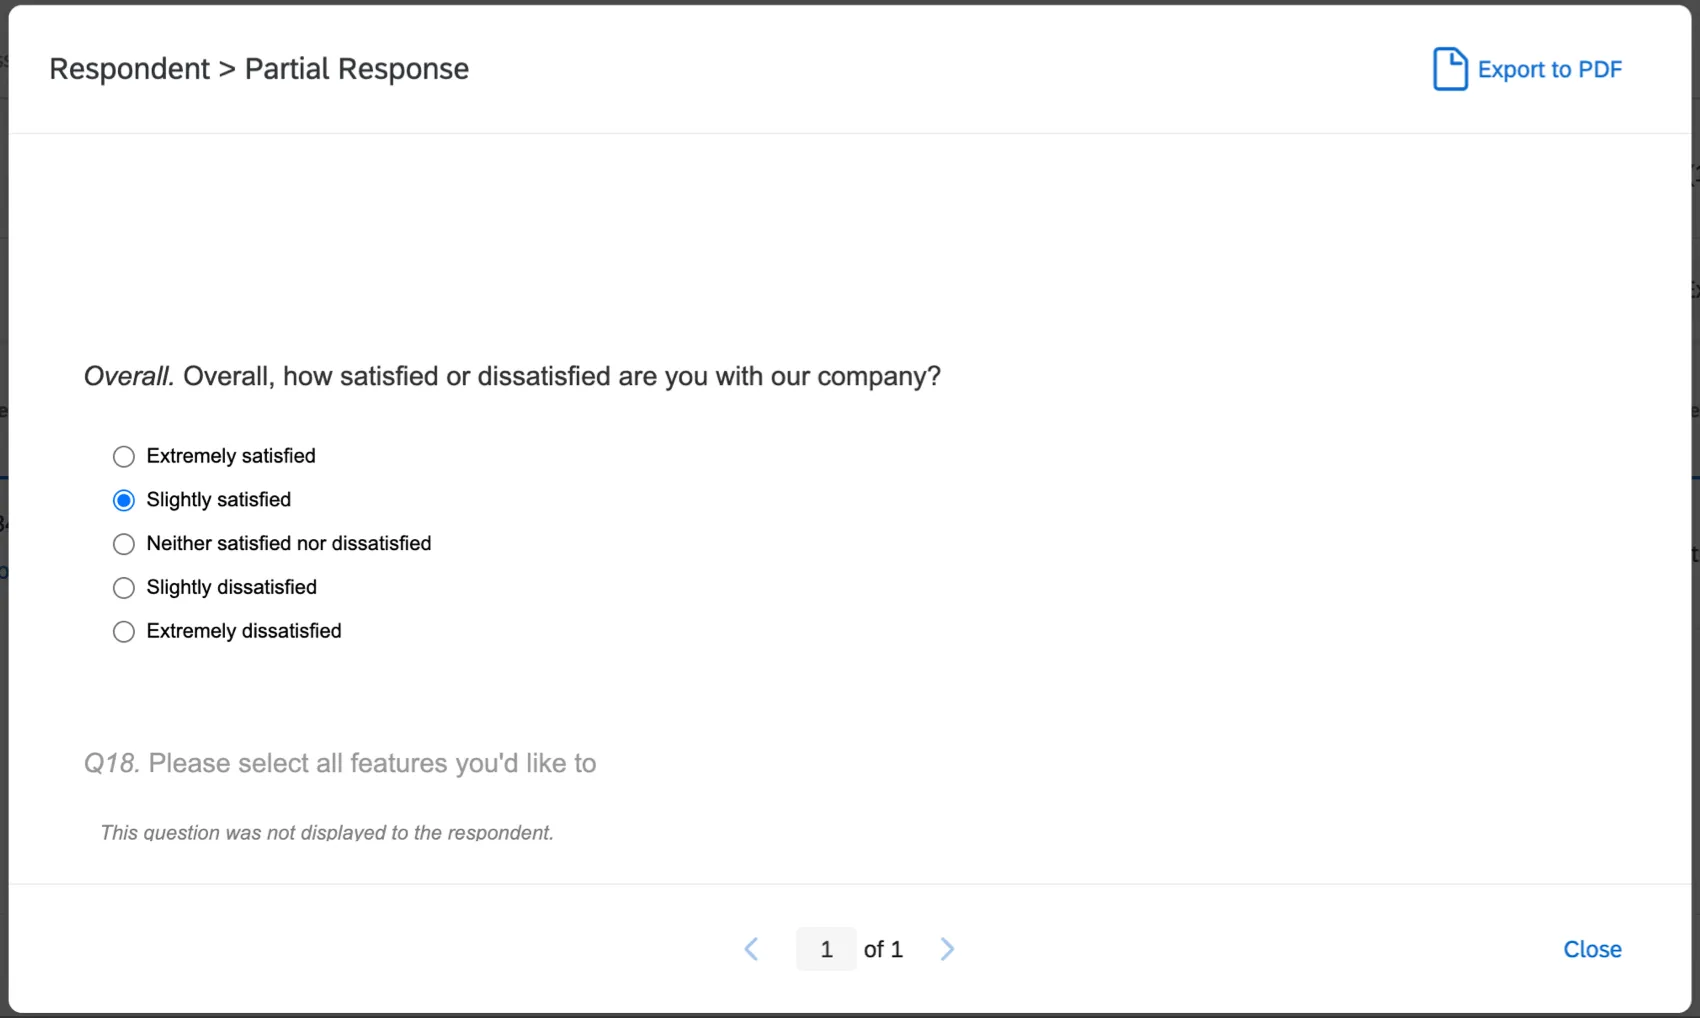Pick the Extremely dissatisfied answer
1700x1018 pixels.
click(x=123, y=631)
